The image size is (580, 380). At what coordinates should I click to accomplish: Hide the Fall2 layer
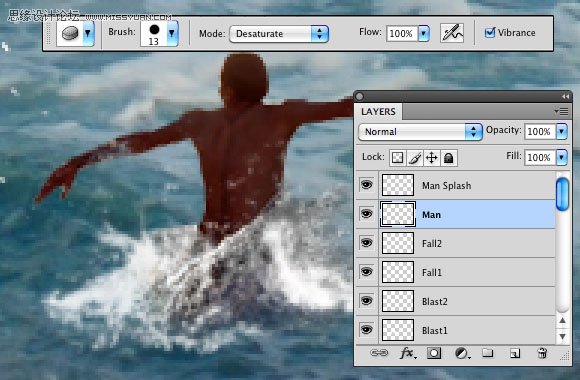coord(367,243)
